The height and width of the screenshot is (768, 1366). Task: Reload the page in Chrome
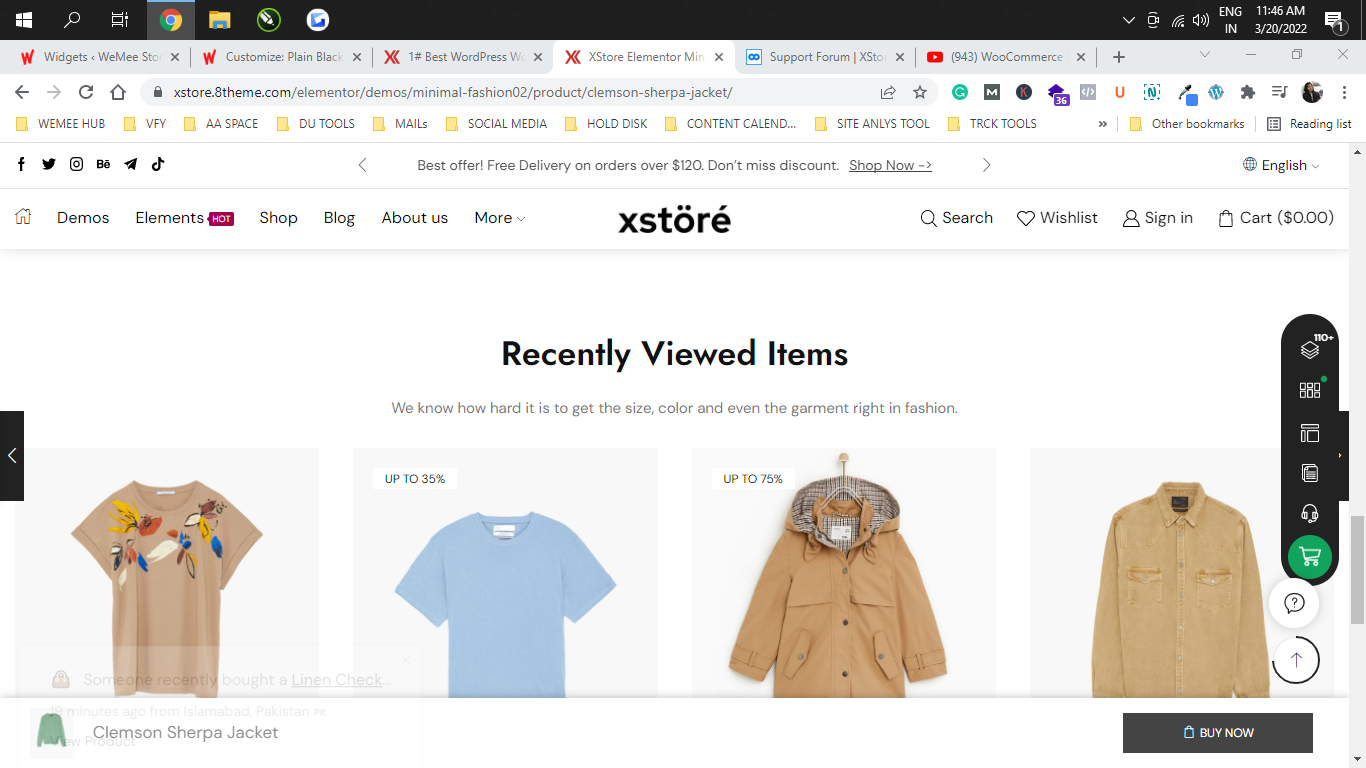click(86, 92)
